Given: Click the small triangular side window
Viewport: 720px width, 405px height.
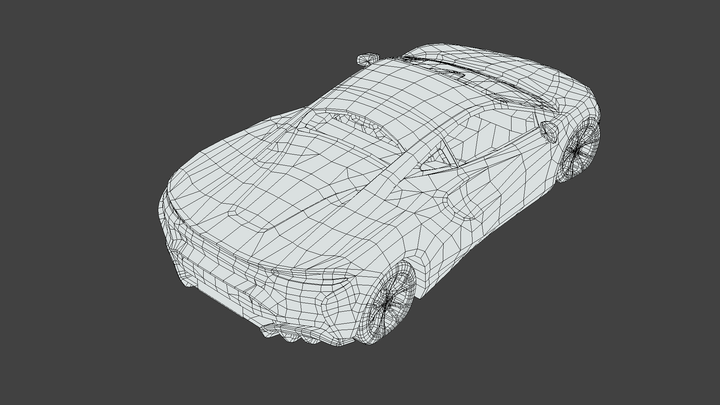Looking at the screenshot, I should pos(436,161).
